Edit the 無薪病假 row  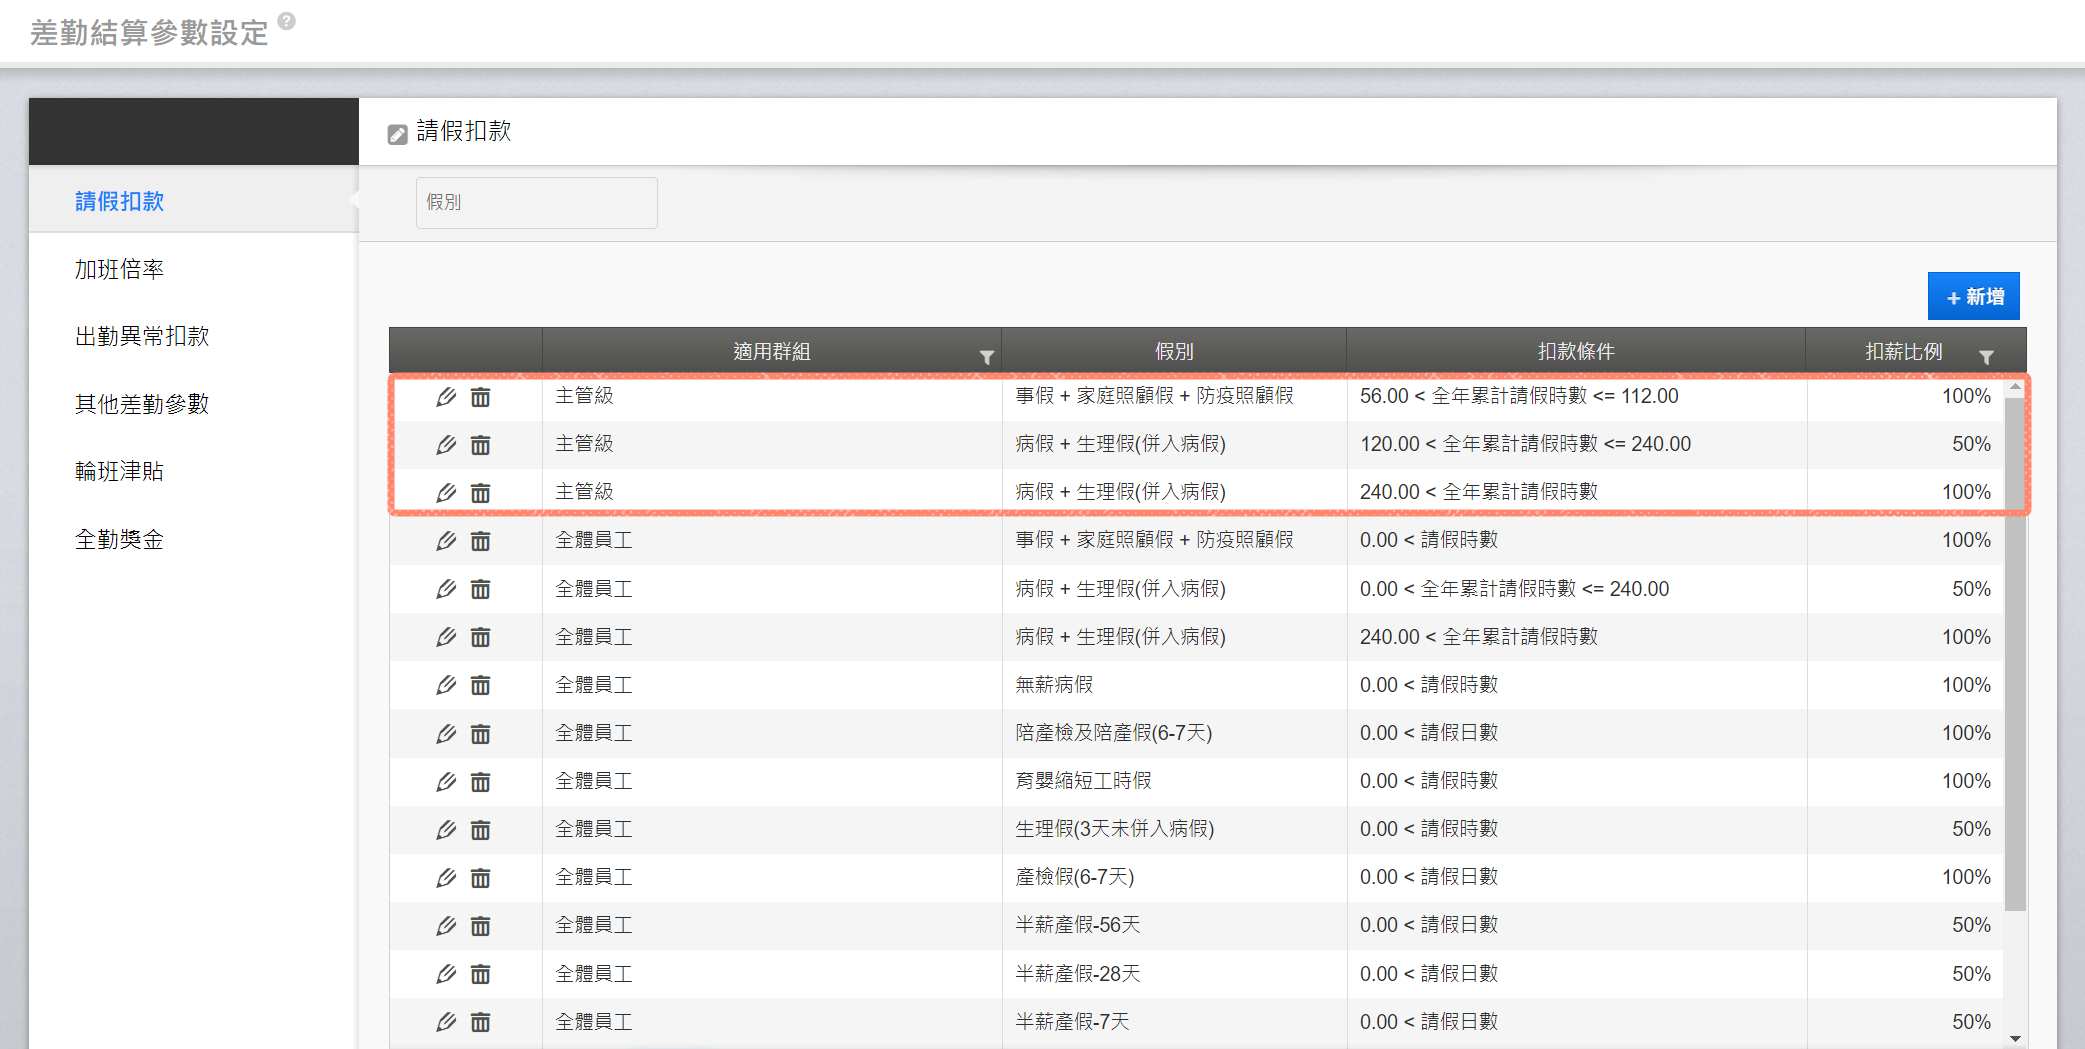[x=446, y=685]
